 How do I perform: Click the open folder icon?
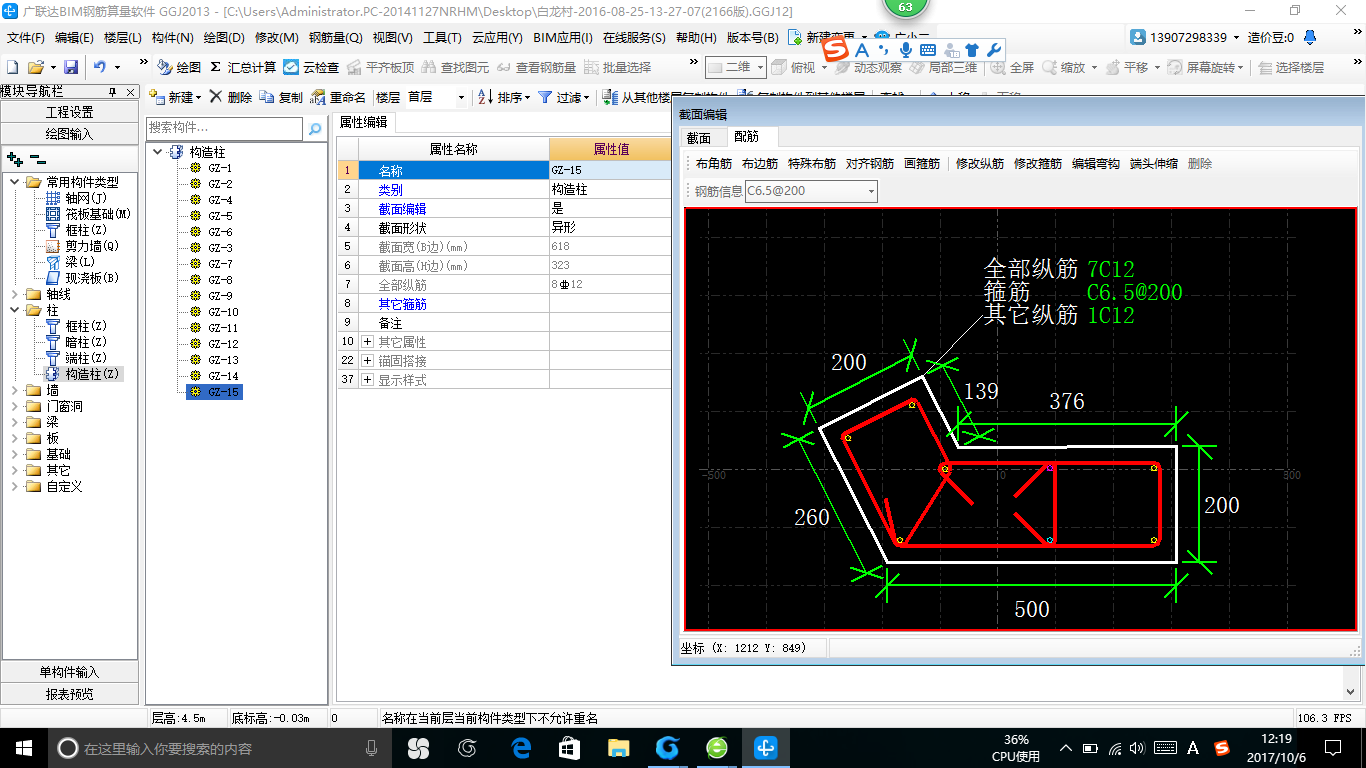coord(35,67)
